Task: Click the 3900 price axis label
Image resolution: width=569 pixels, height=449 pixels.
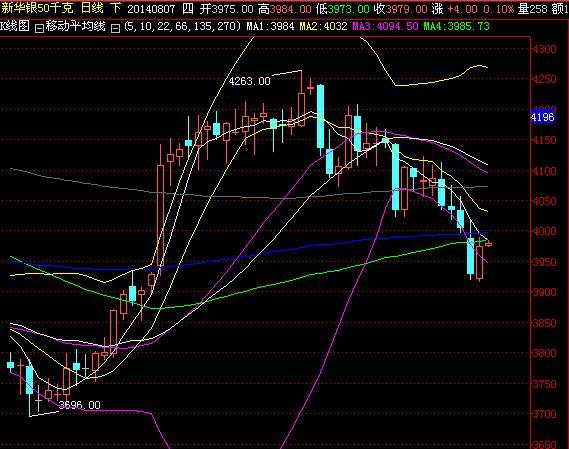Action: [x=544, y=292]
